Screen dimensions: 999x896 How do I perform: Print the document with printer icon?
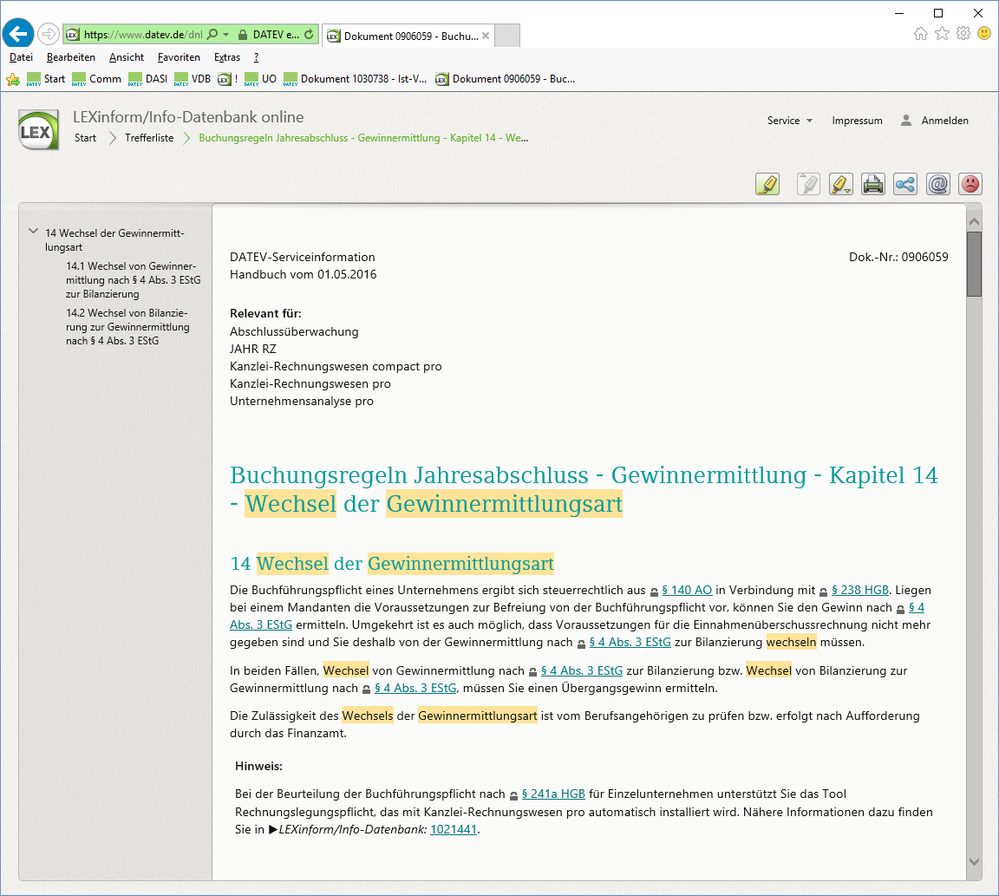coord(873,184)
